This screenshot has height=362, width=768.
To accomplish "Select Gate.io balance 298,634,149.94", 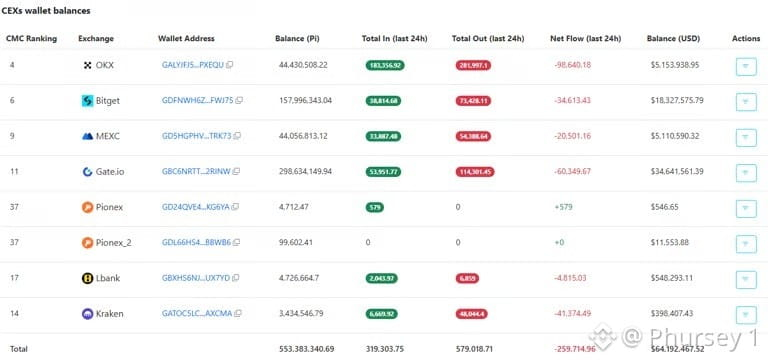I will tap(305, 171).
